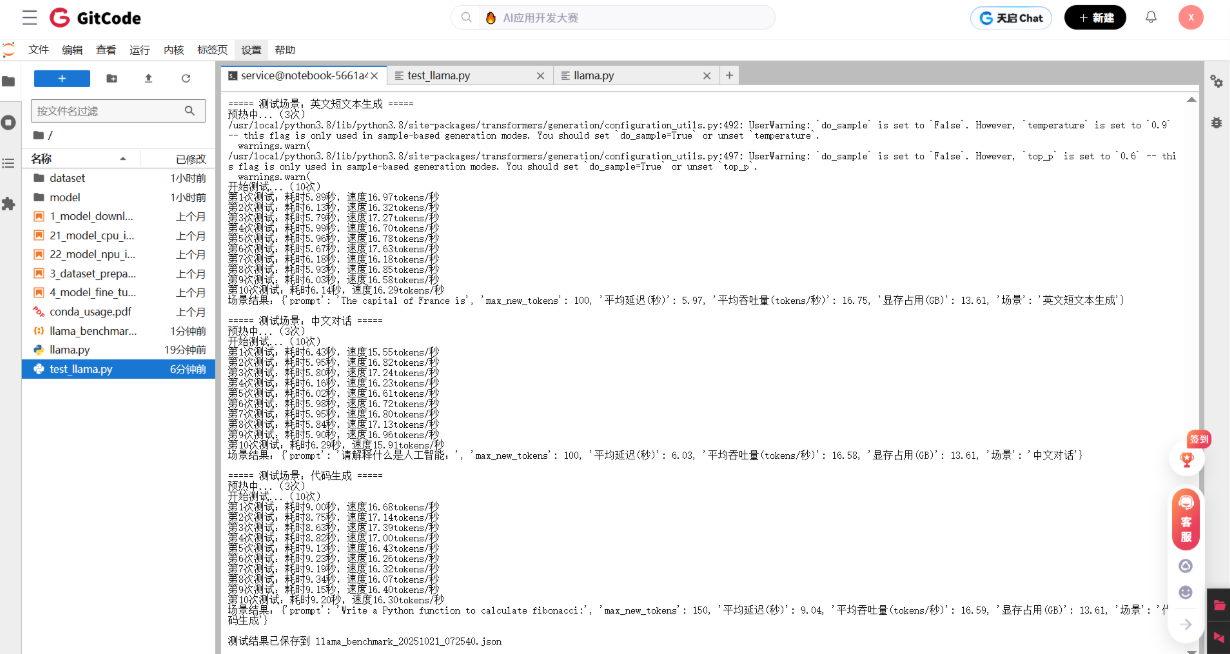Open 天启 Chat
1230x654 pixels.
pyautogui.click(x=1011, y=18)
